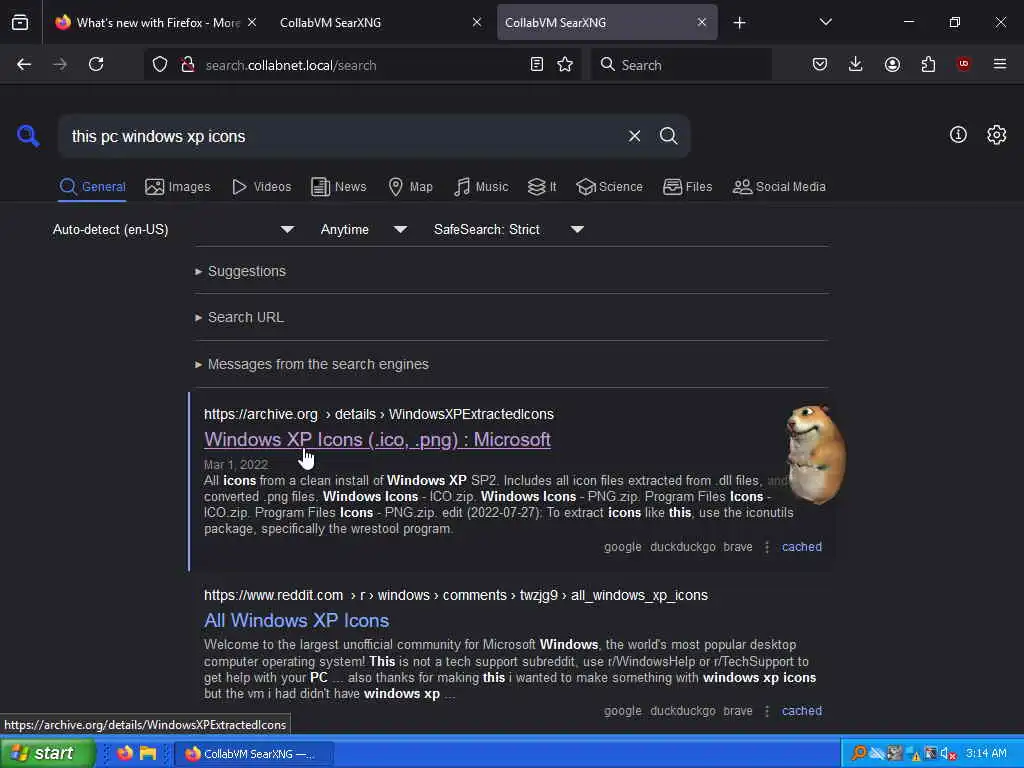This screenshot has height=768, width=1024.
Task: Close the What's new with Firefox tab
Action: coord(252,23)
